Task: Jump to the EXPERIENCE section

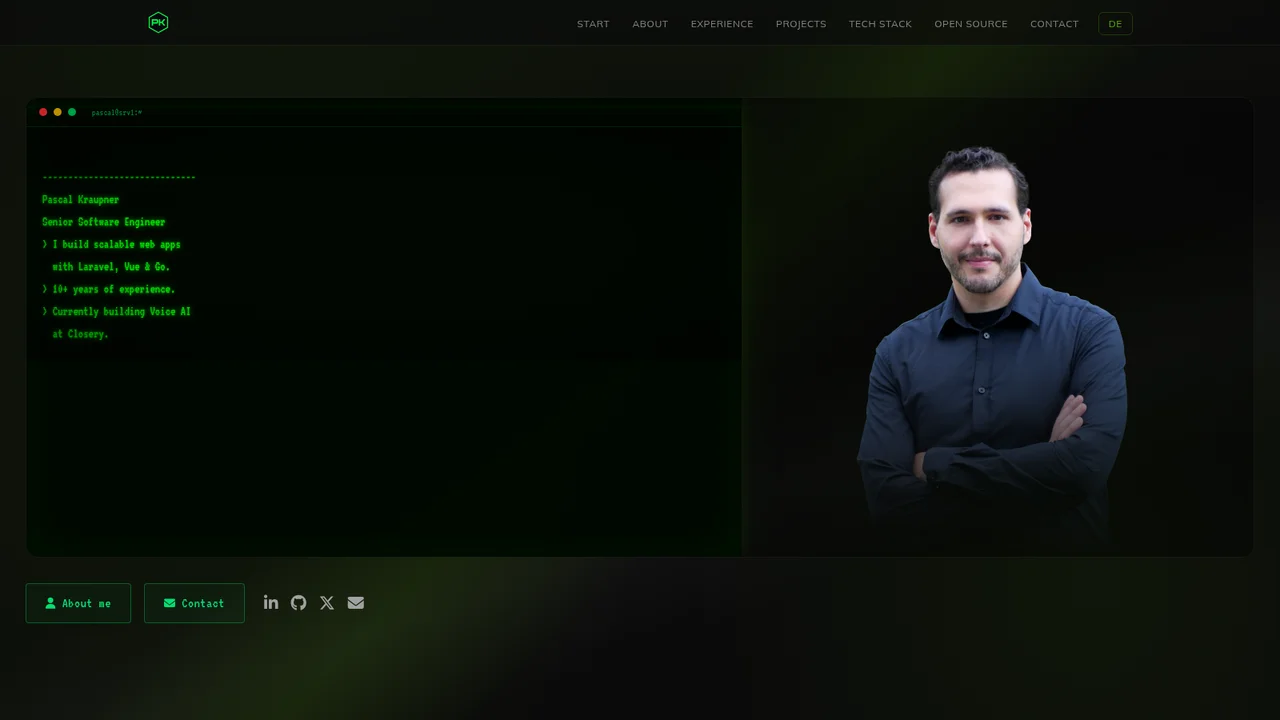Action: pos(722,24)
